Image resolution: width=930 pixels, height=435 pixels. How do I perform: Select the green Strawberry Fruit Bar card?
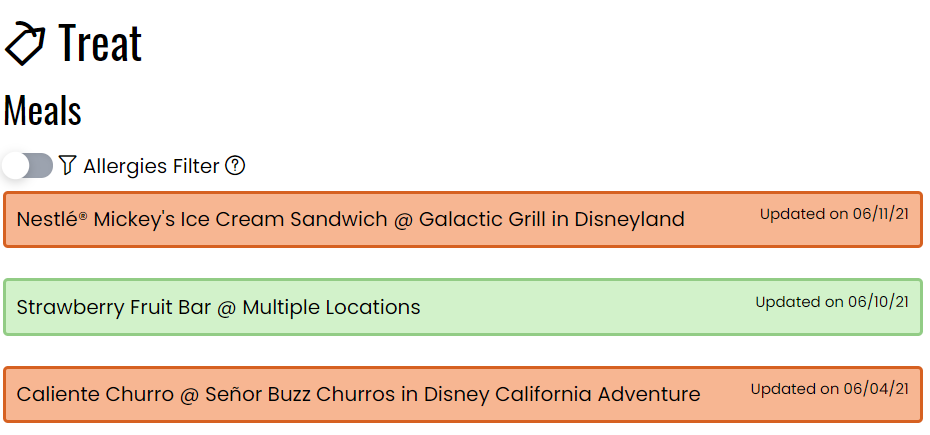(463, 307)
